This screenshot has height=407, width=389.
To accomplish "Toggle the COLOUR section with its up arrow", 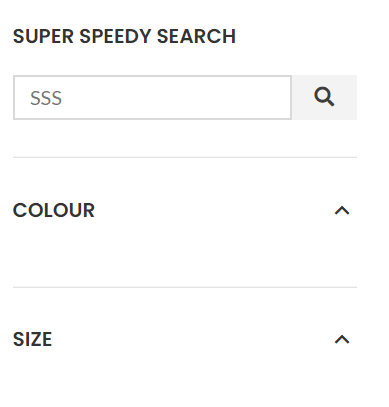I will click(x=342, y=211).
